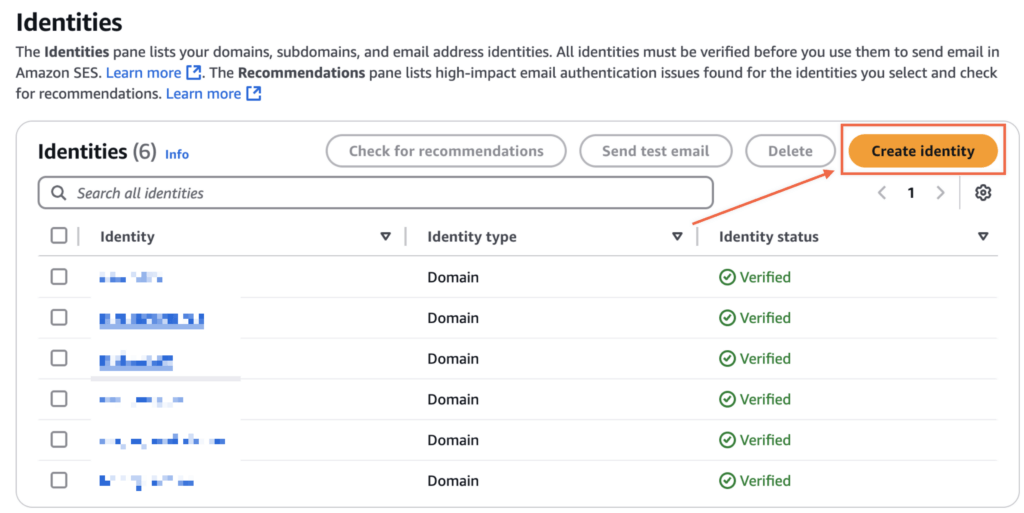Click the search magnifier icon
This screenshot has height=513, width=1024.
(59, 193)
